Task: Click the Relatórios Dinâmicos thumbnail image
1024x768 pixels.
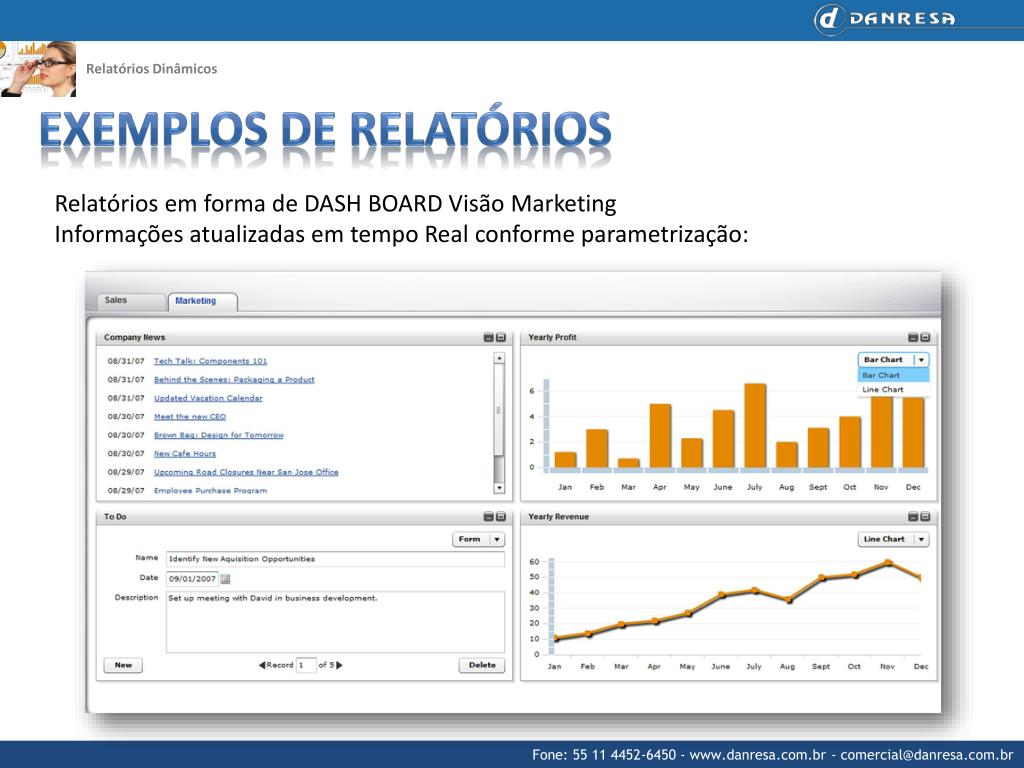Action: click(38, 69)
